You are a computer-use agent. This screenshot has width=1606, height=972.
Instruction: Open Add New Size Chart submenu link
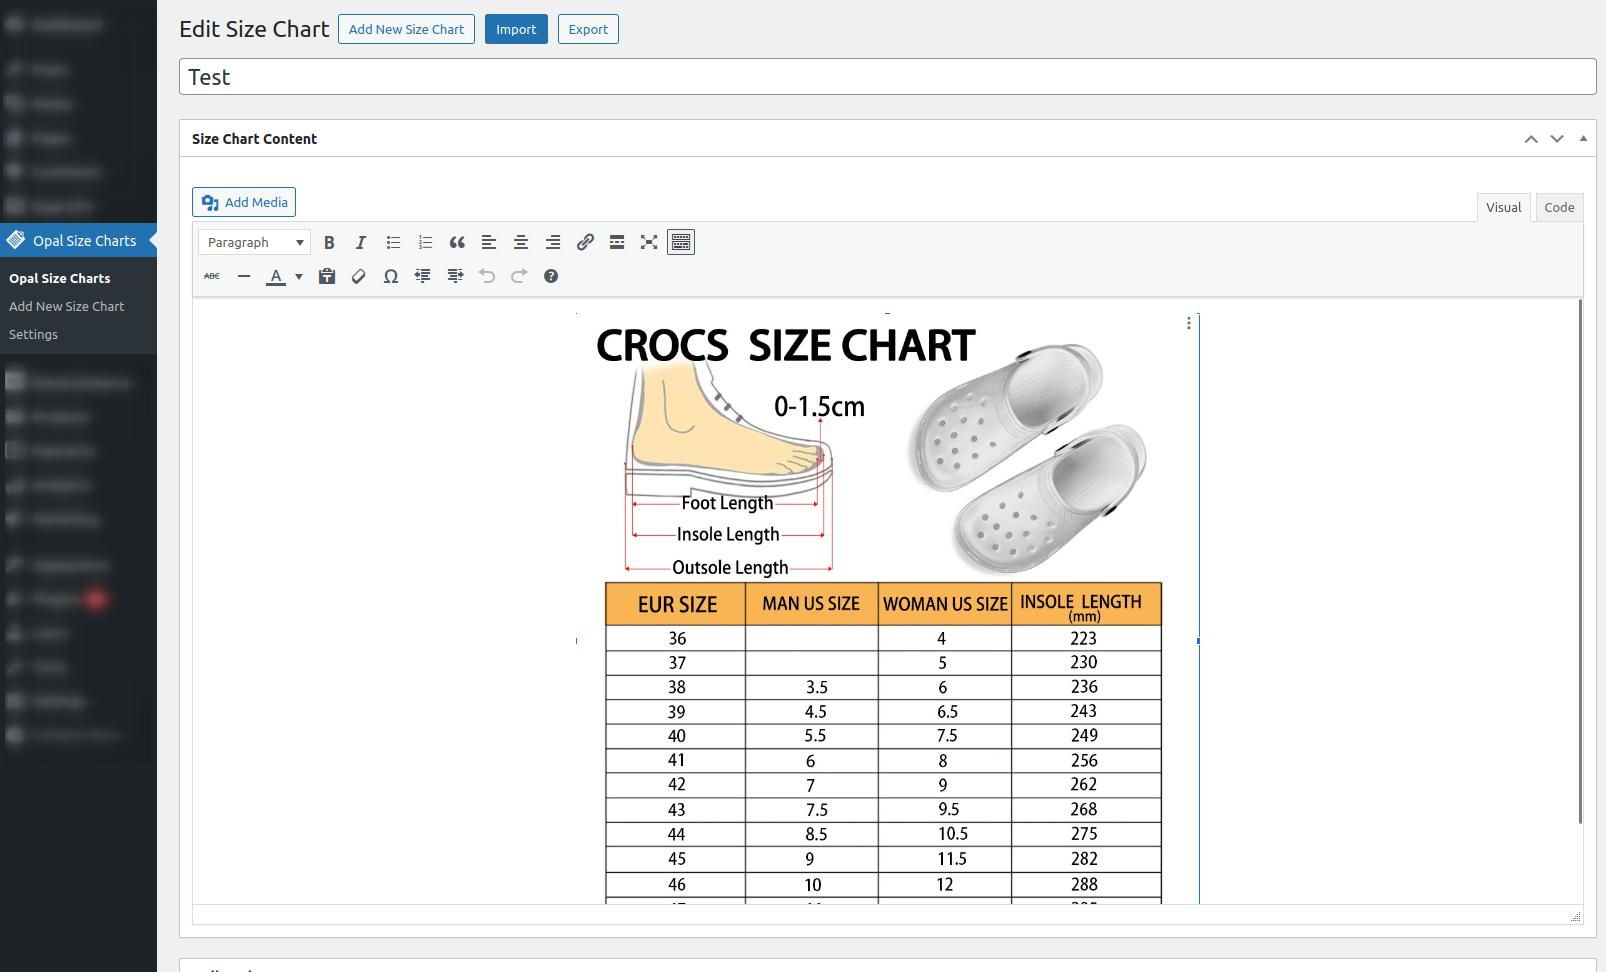(x=66, y=306)
